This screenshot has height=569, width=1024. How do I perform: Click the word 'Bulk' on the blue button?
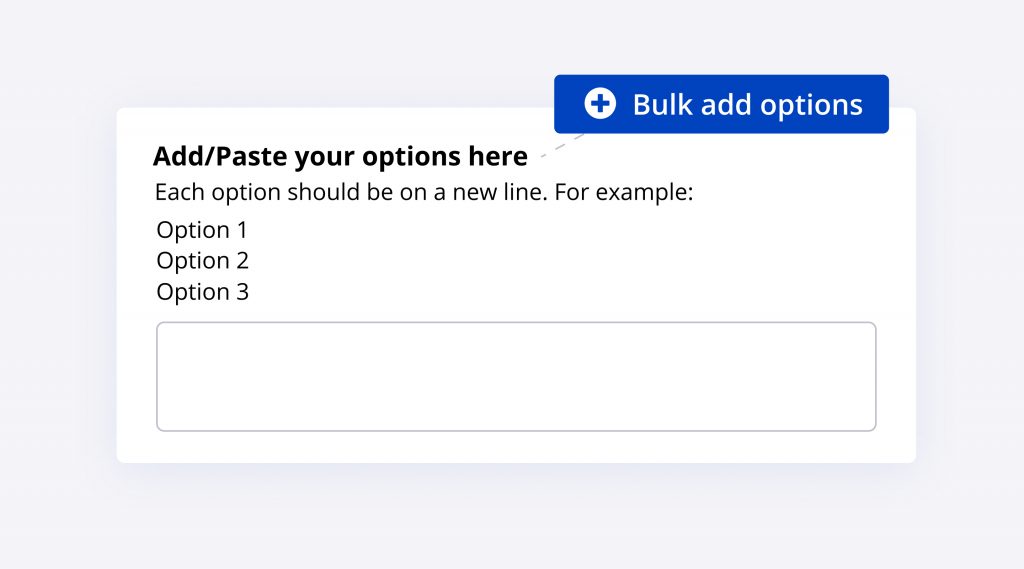click(x=660, y=105)
